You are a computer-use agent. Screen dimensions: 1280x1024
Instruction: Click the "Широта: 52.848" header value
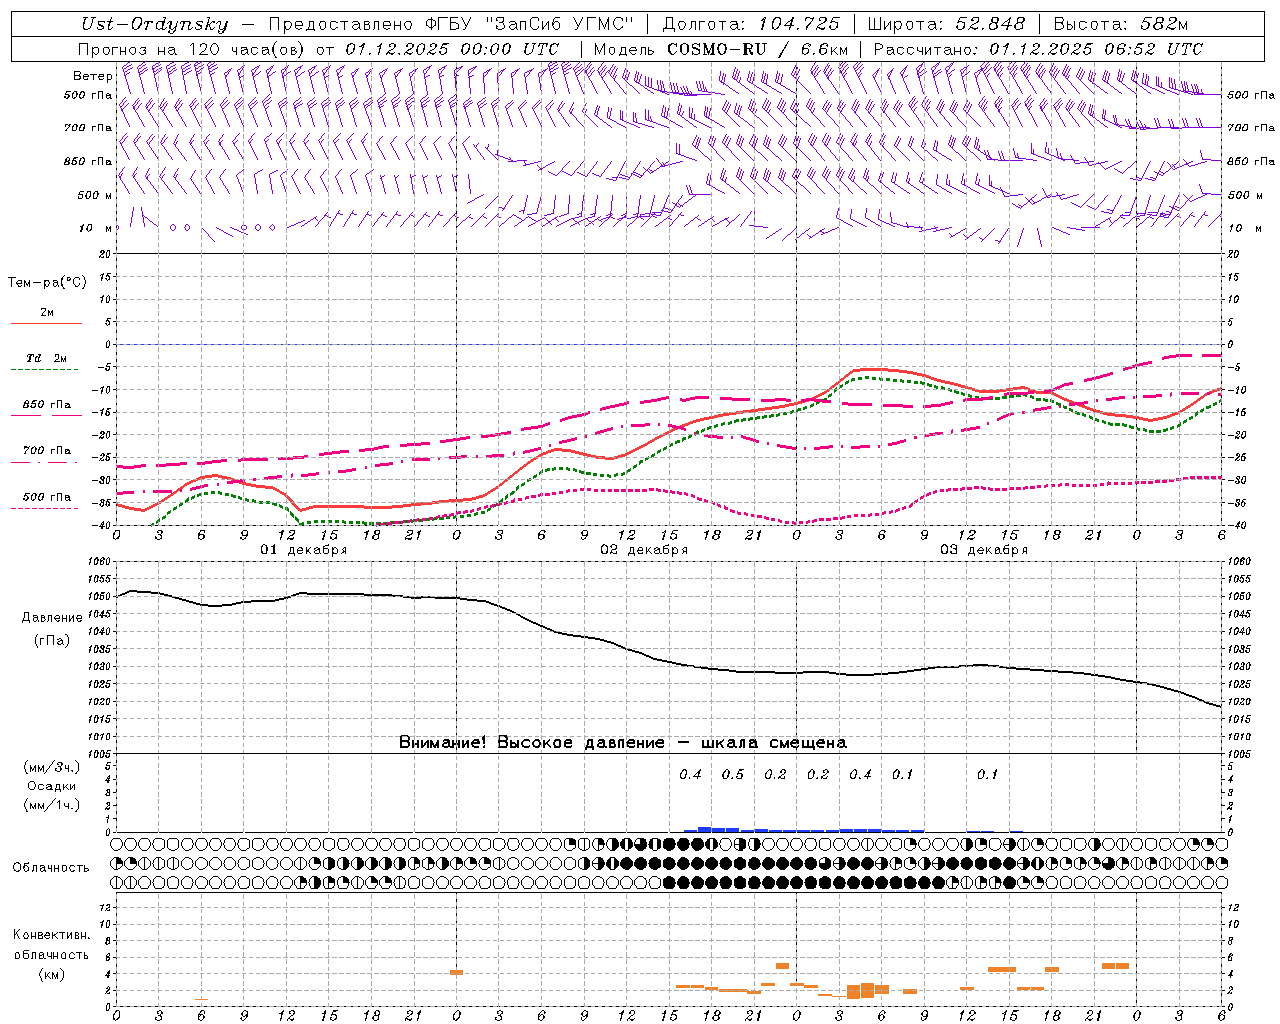[x=947, y=24]
